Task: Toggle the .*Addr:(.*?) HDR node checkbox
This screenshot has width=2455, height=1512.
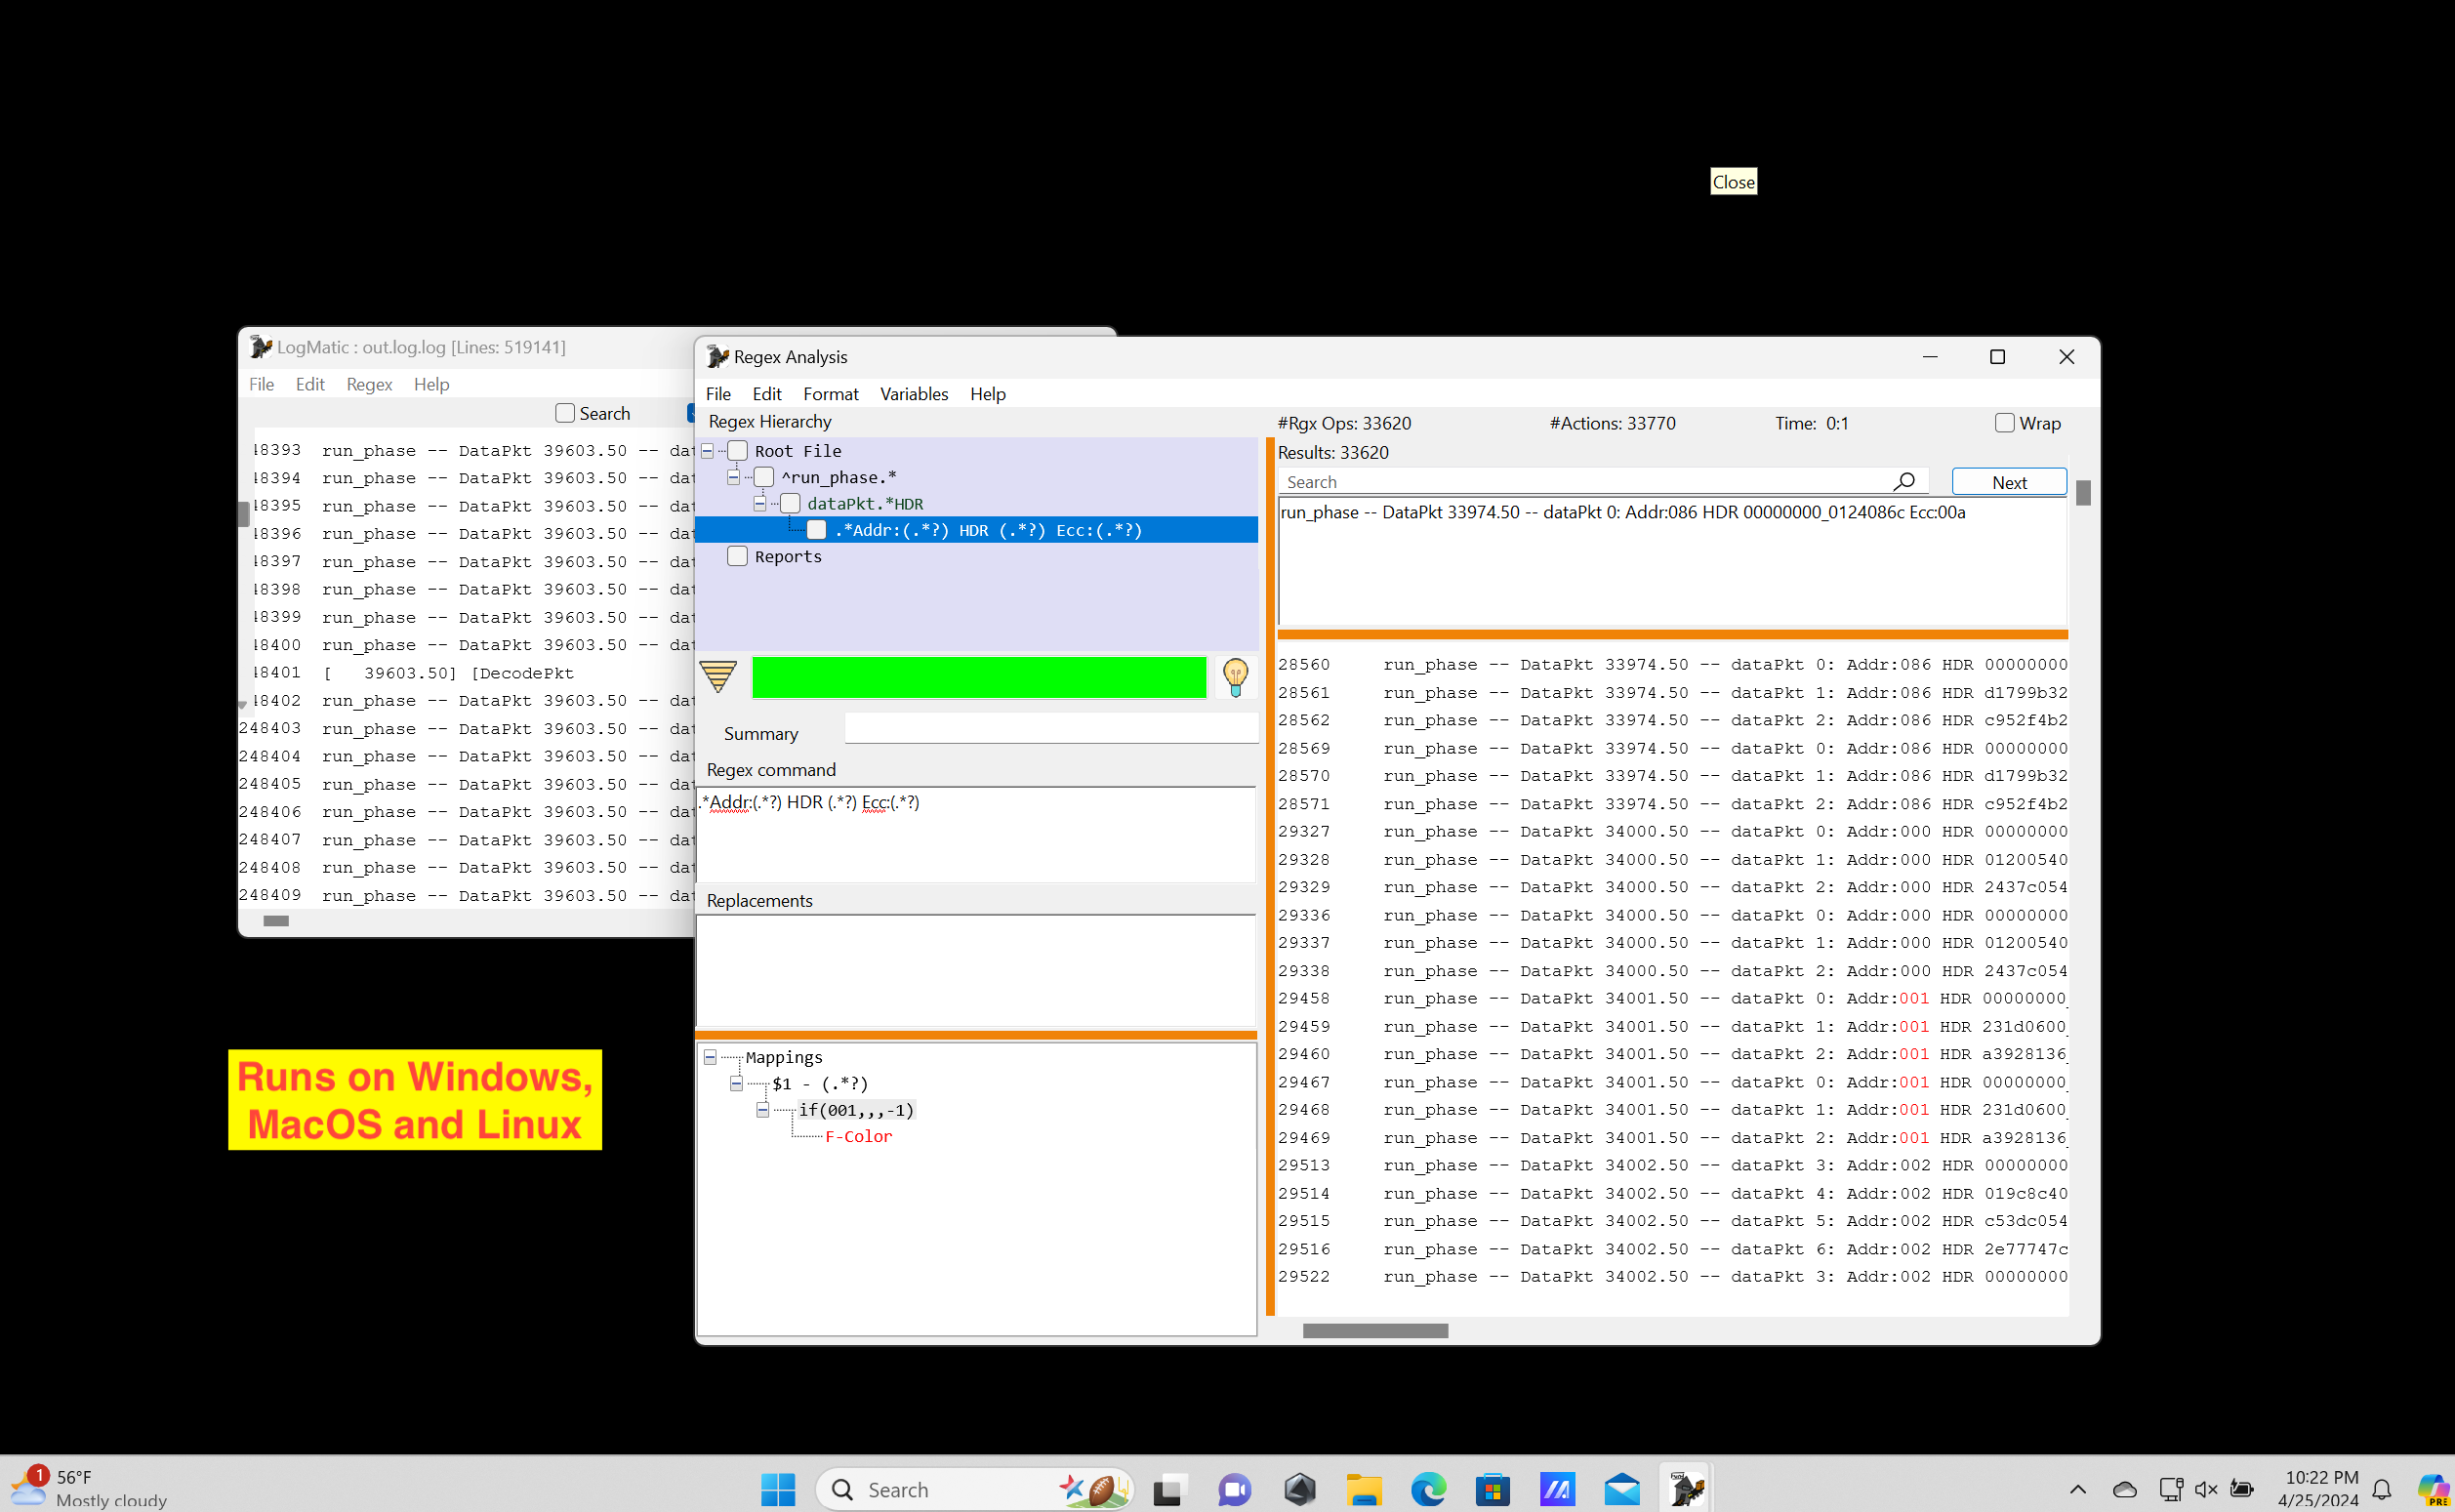Action: click(x=816, y=530)
